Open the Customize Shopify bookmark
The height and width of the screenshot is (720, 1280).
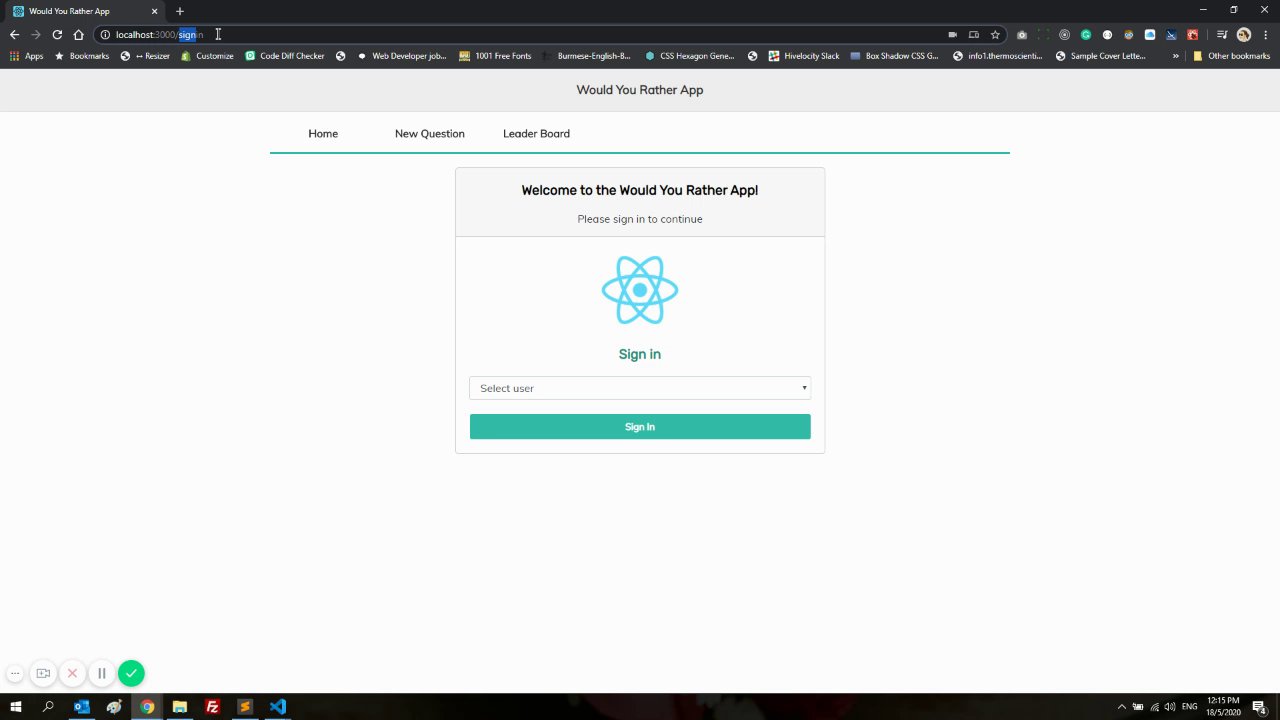point(207,56)
